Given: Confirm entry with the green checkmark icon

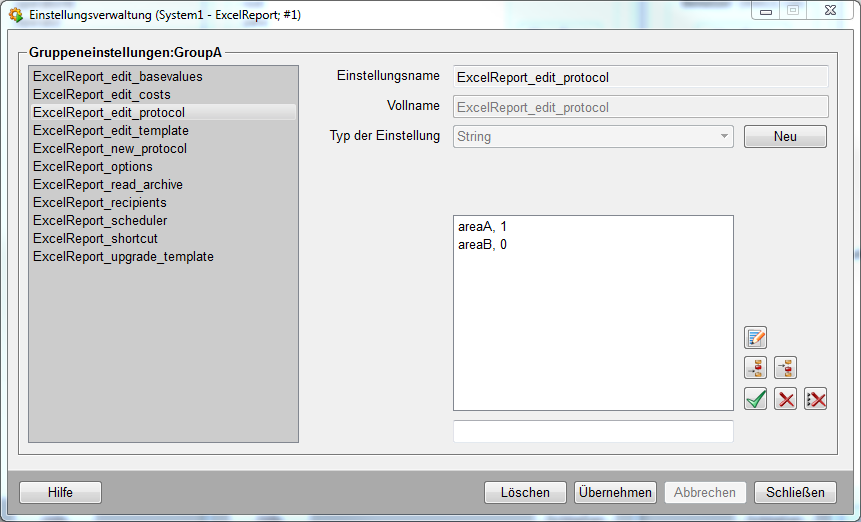Looking at the screenshot, I should coord(756,398).
